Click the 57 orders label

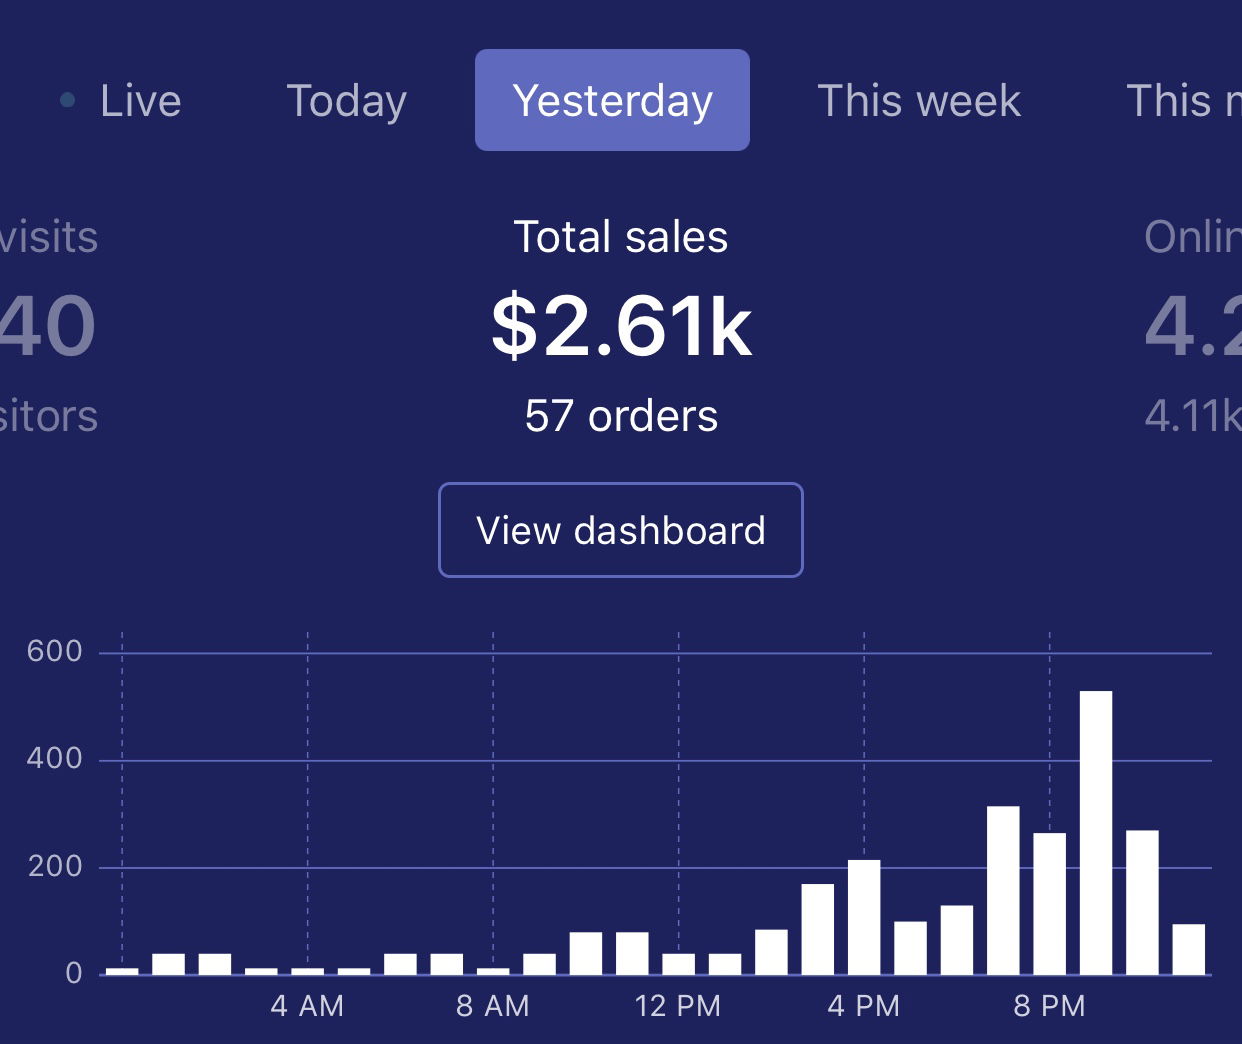point(620,416)
